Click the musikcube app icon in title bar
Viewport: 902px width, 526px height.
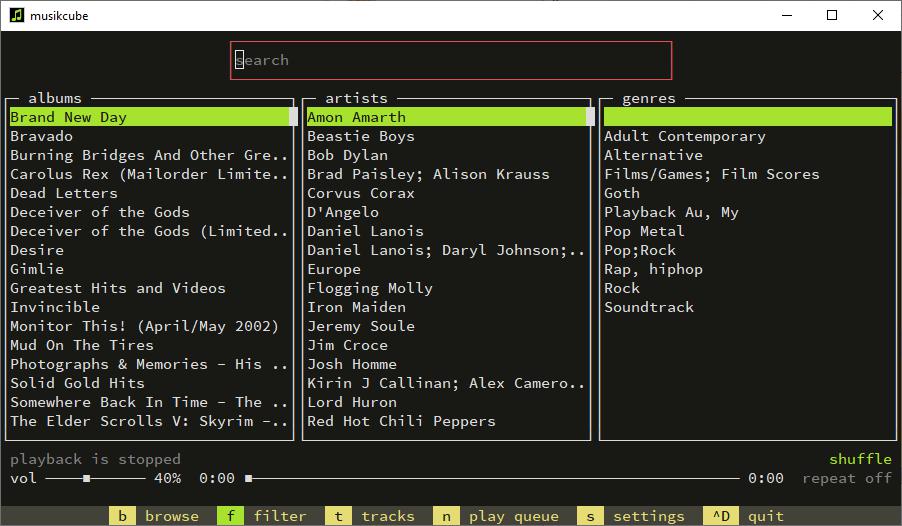(17, 15)
